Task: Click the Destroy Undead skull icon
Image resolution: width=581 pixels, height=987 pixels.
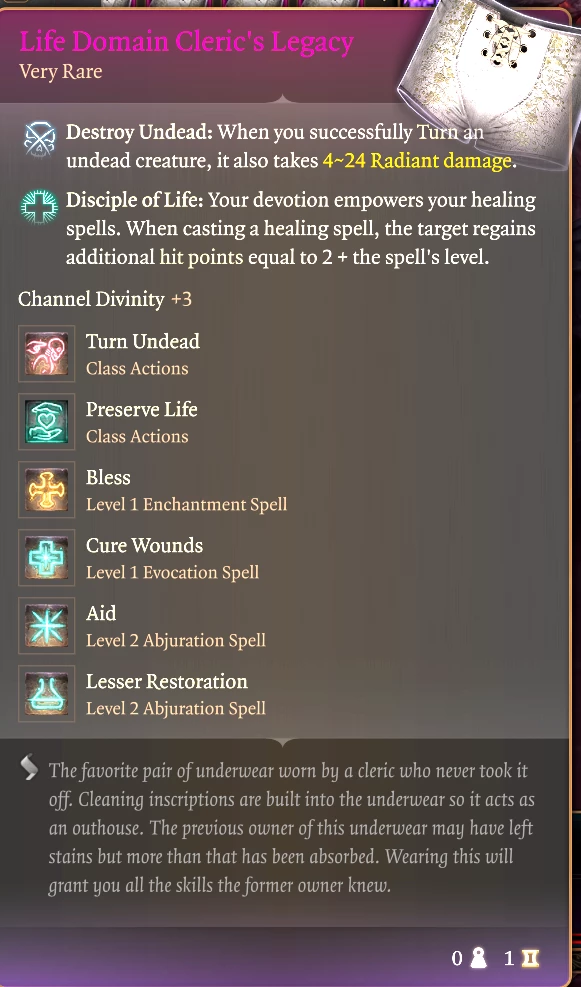Action: (40, 139)
